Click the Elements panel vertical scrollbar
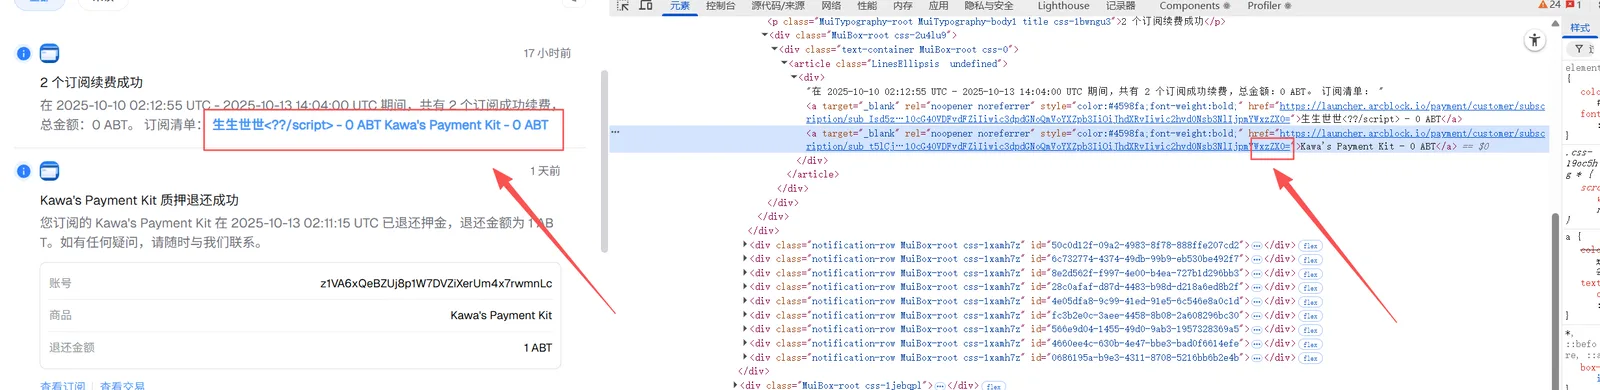 pos(1555,300)
